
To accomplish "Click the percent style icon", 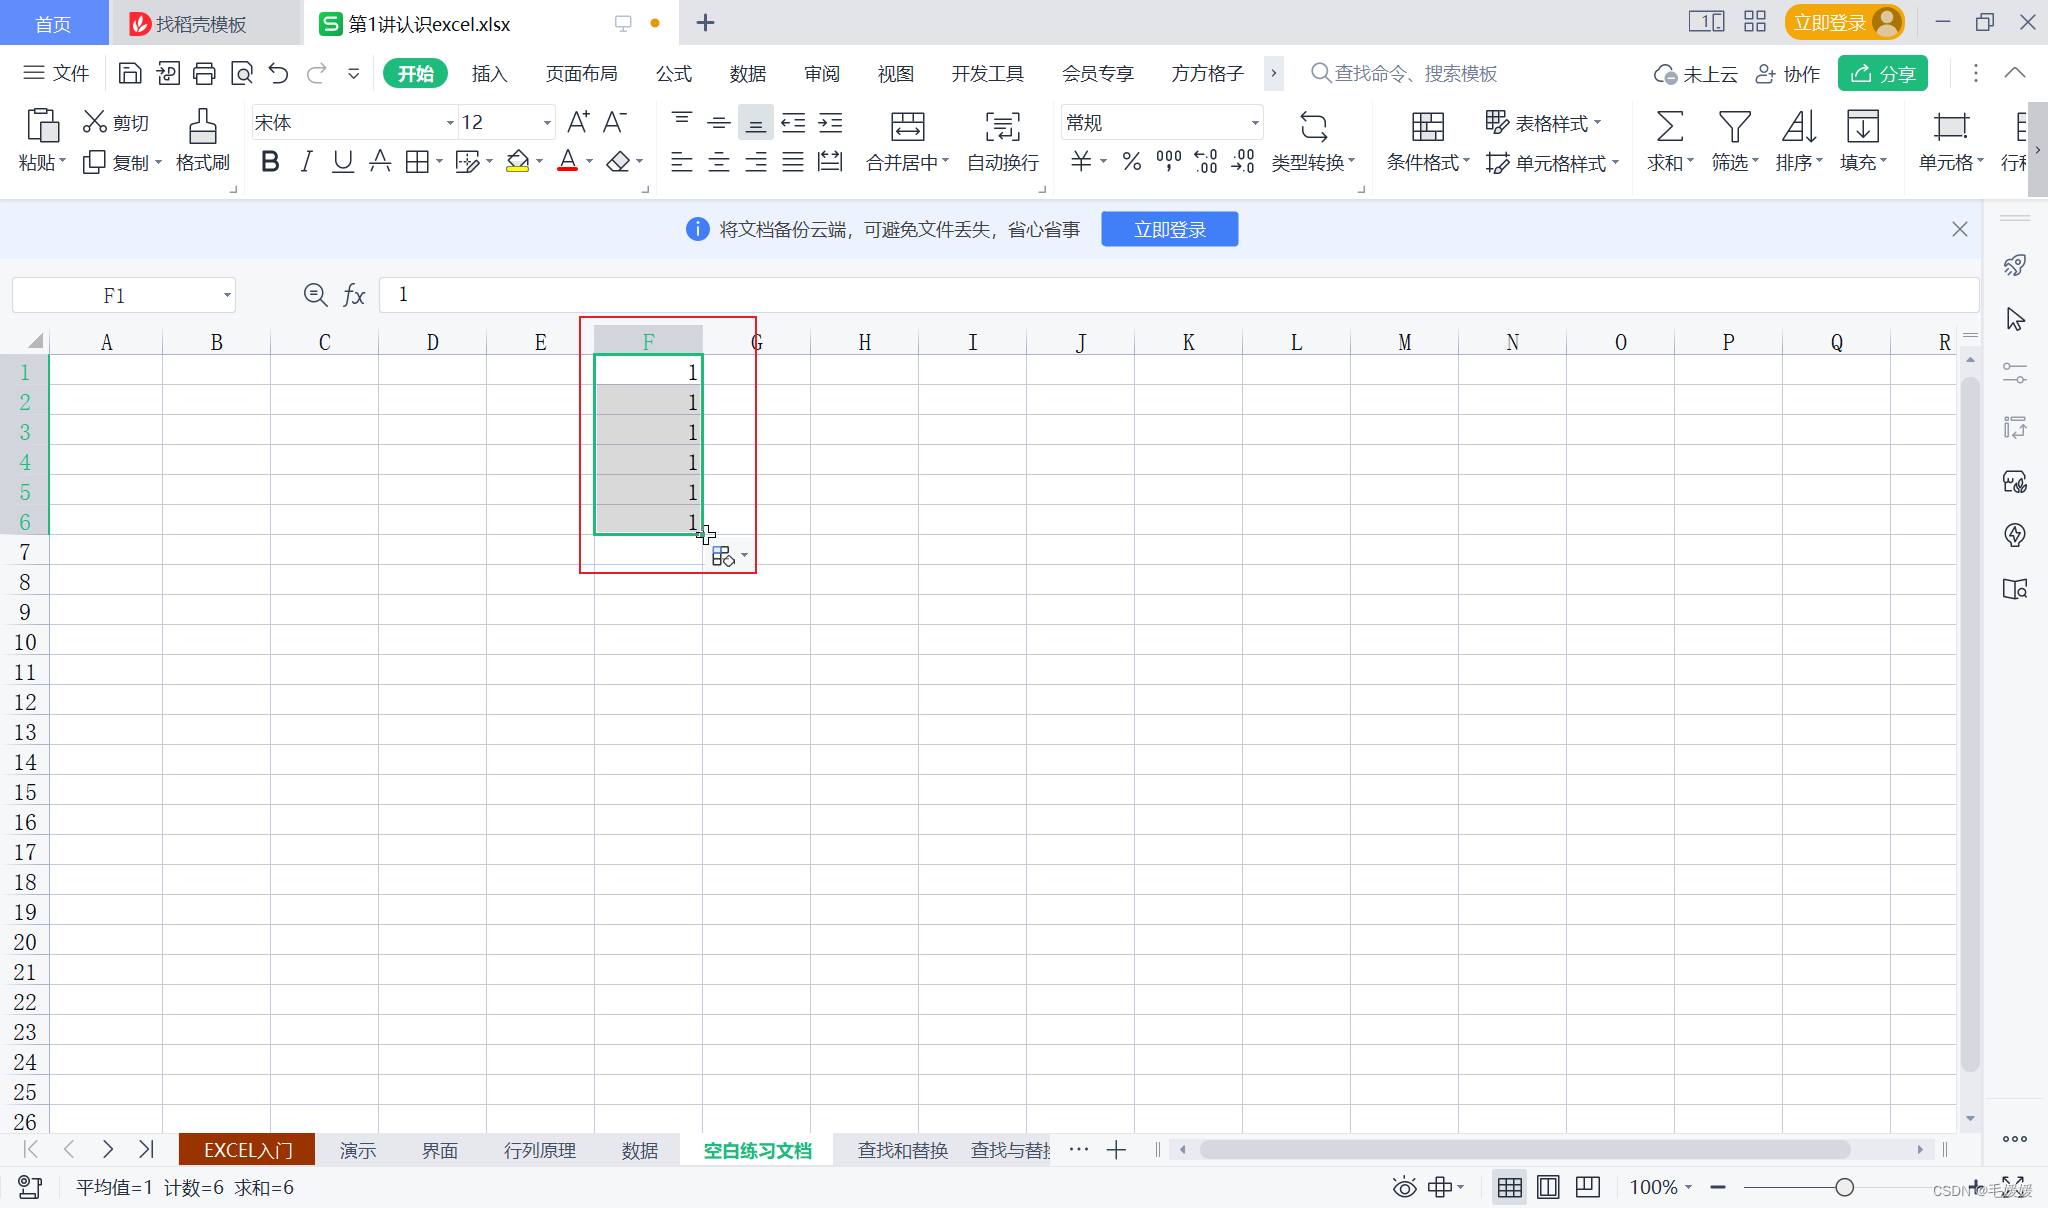I will coord(1131,161).
